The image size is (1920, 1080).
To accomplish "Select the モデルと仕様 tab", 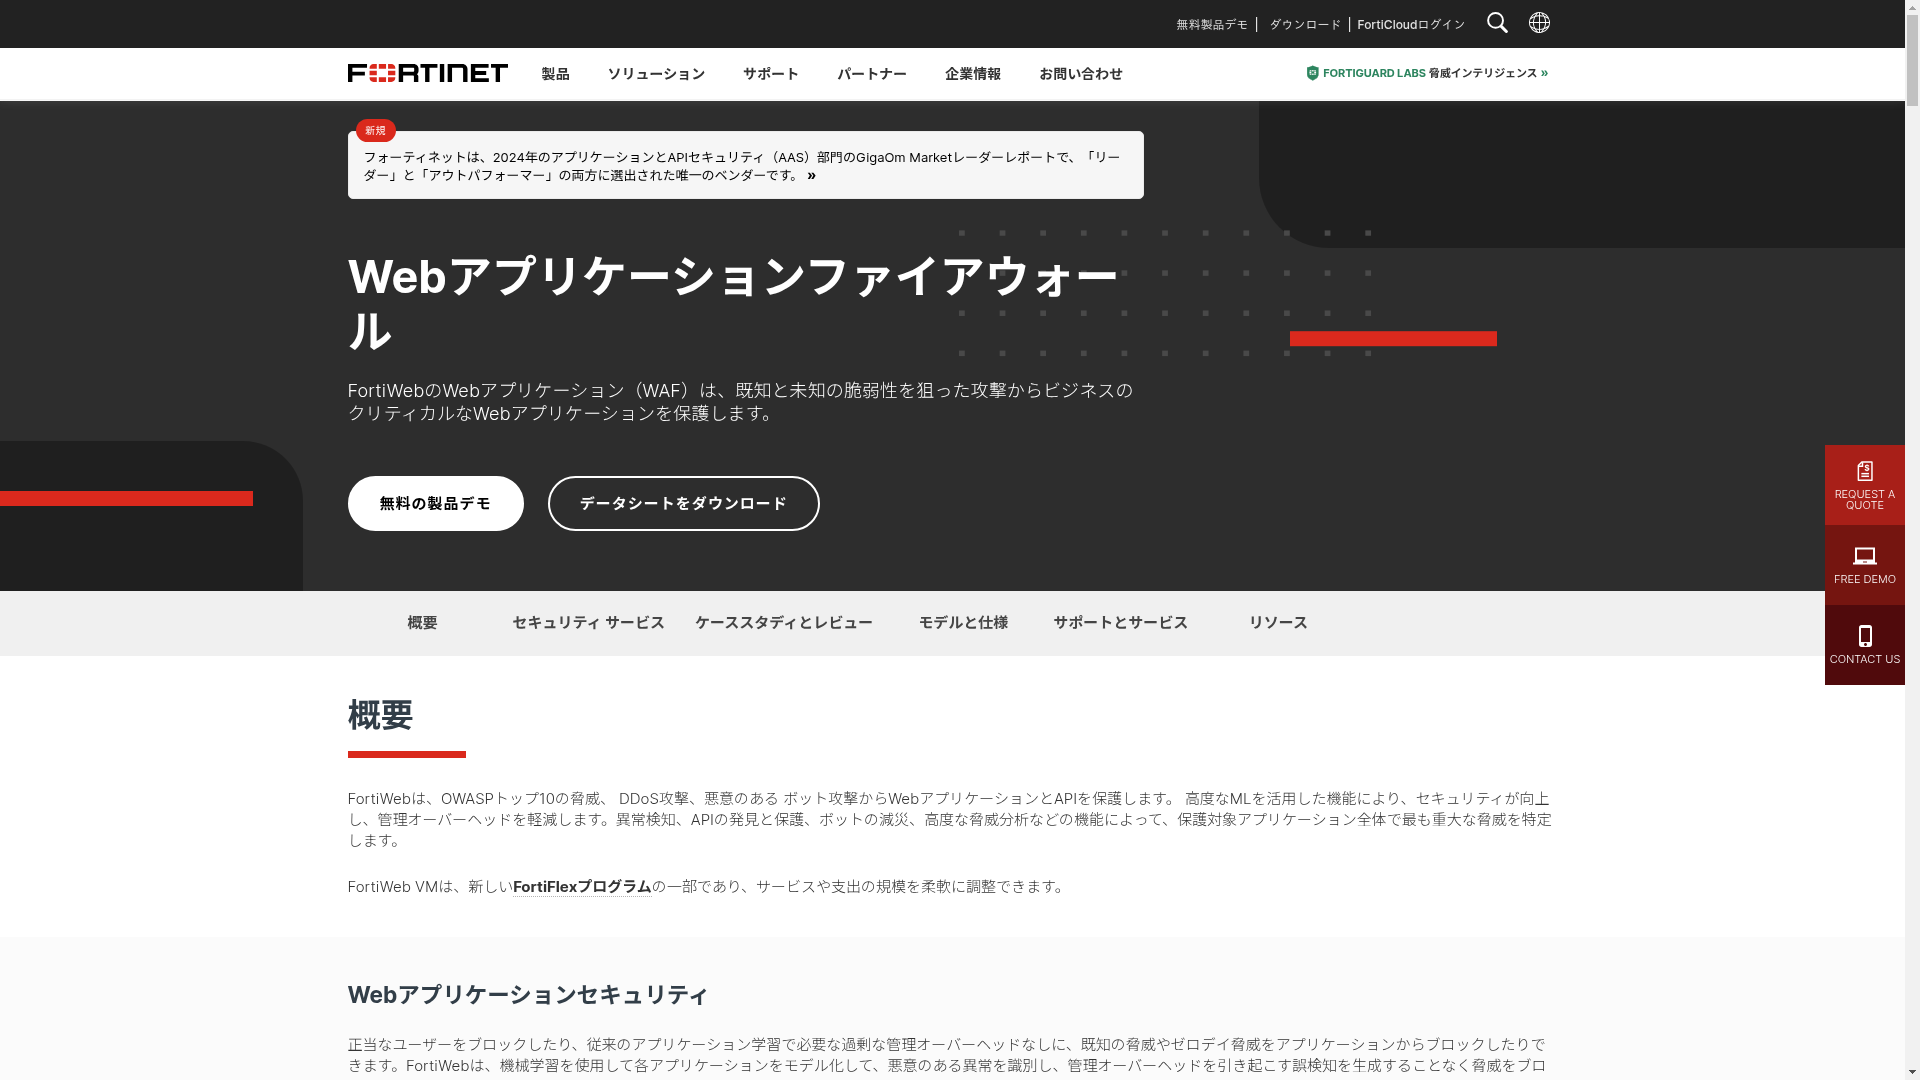I will click(963, 623).
